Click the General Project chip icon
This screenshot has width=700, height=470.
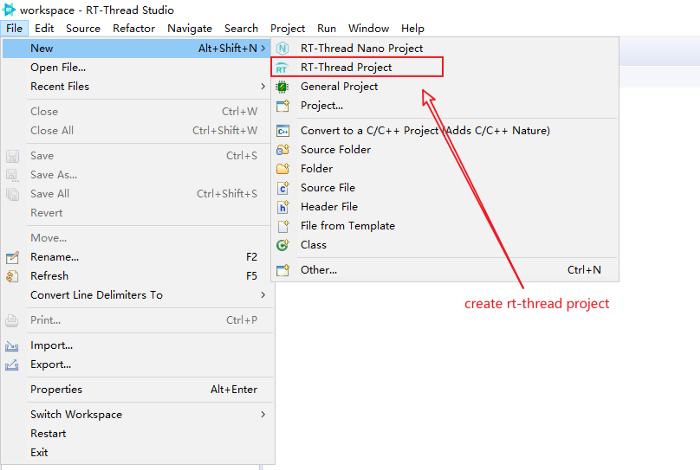tap(282, 87)
